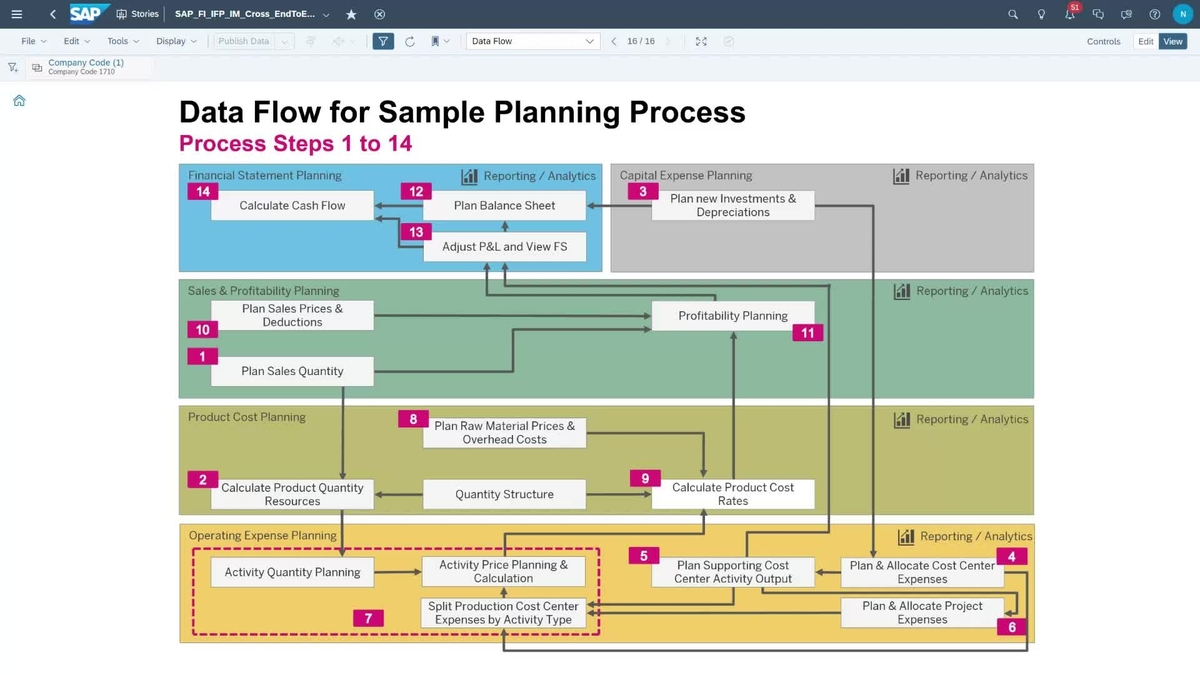Click the Help question mark icon
The height and width of the screenshot is (675, 1200).
[x=1154, y=14]
